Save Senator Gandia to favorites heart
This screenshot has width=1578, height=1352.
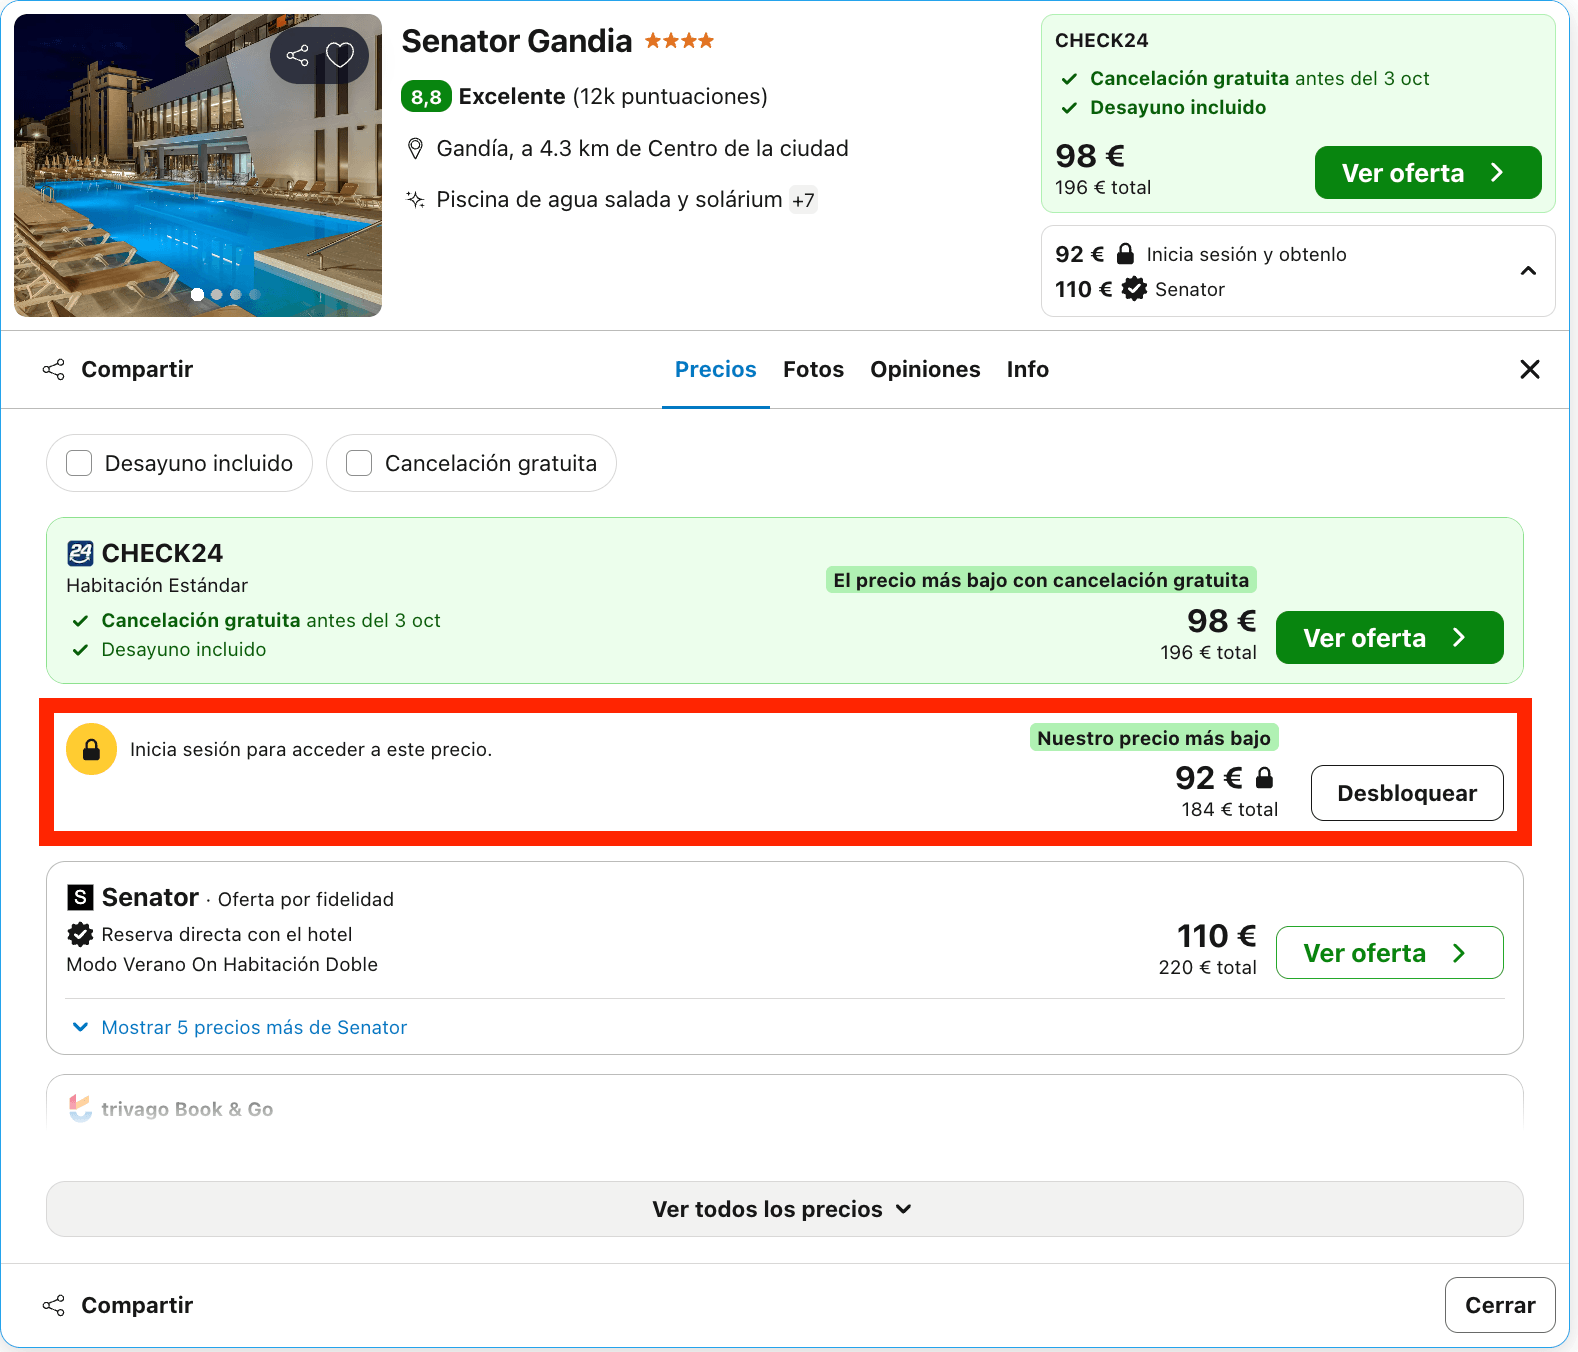[340, 55]
